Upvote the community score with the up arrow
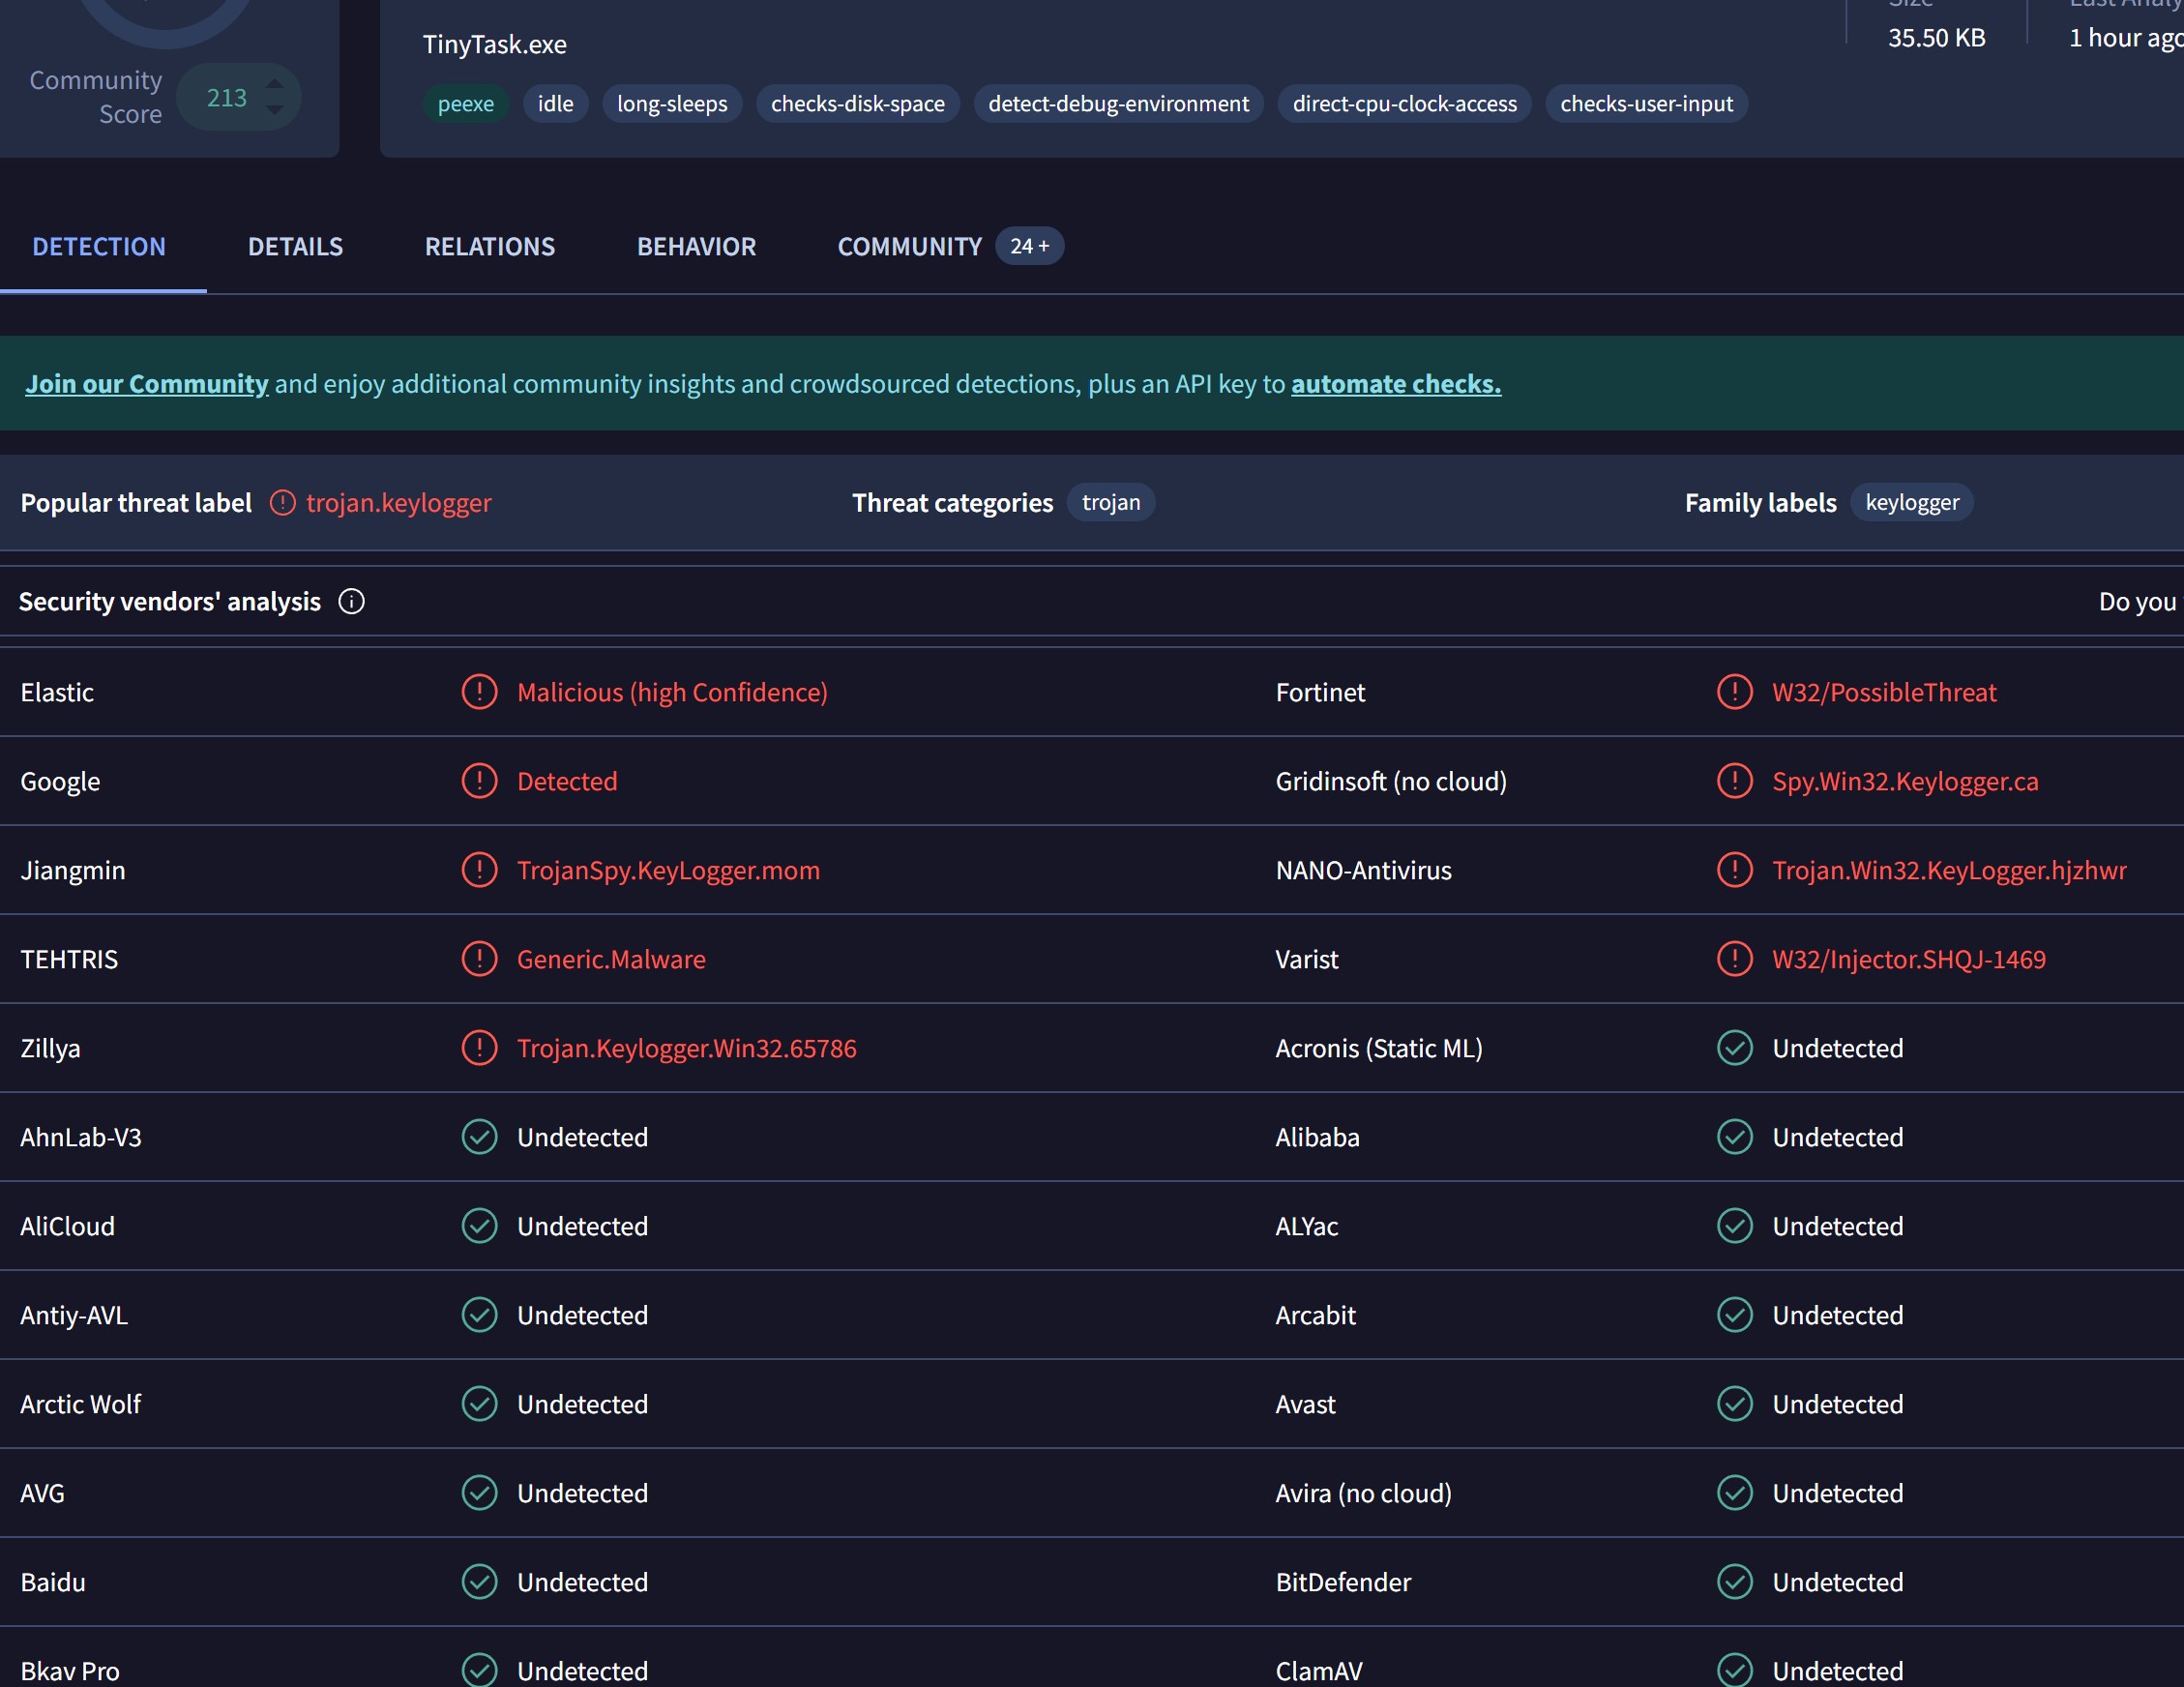The image size is (2184, 1687). (274, 83)
